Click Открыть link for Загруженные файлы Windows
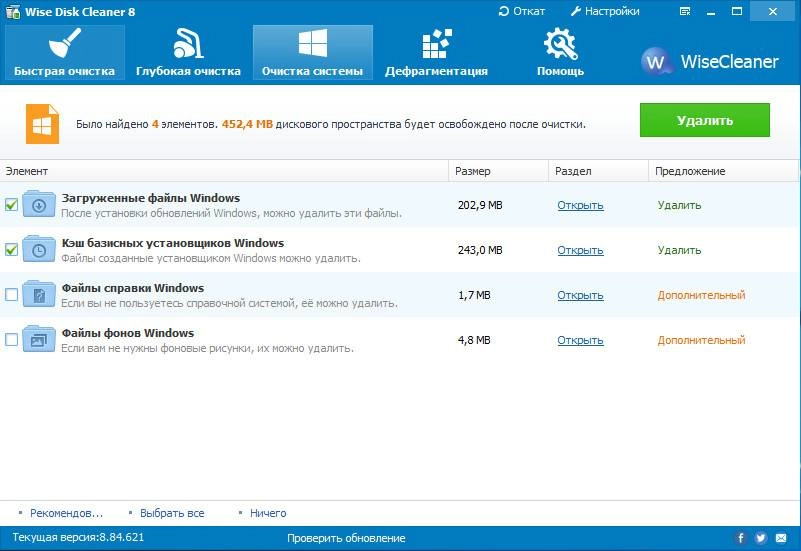This screenshot has width=801, height=551. point(580,205)
